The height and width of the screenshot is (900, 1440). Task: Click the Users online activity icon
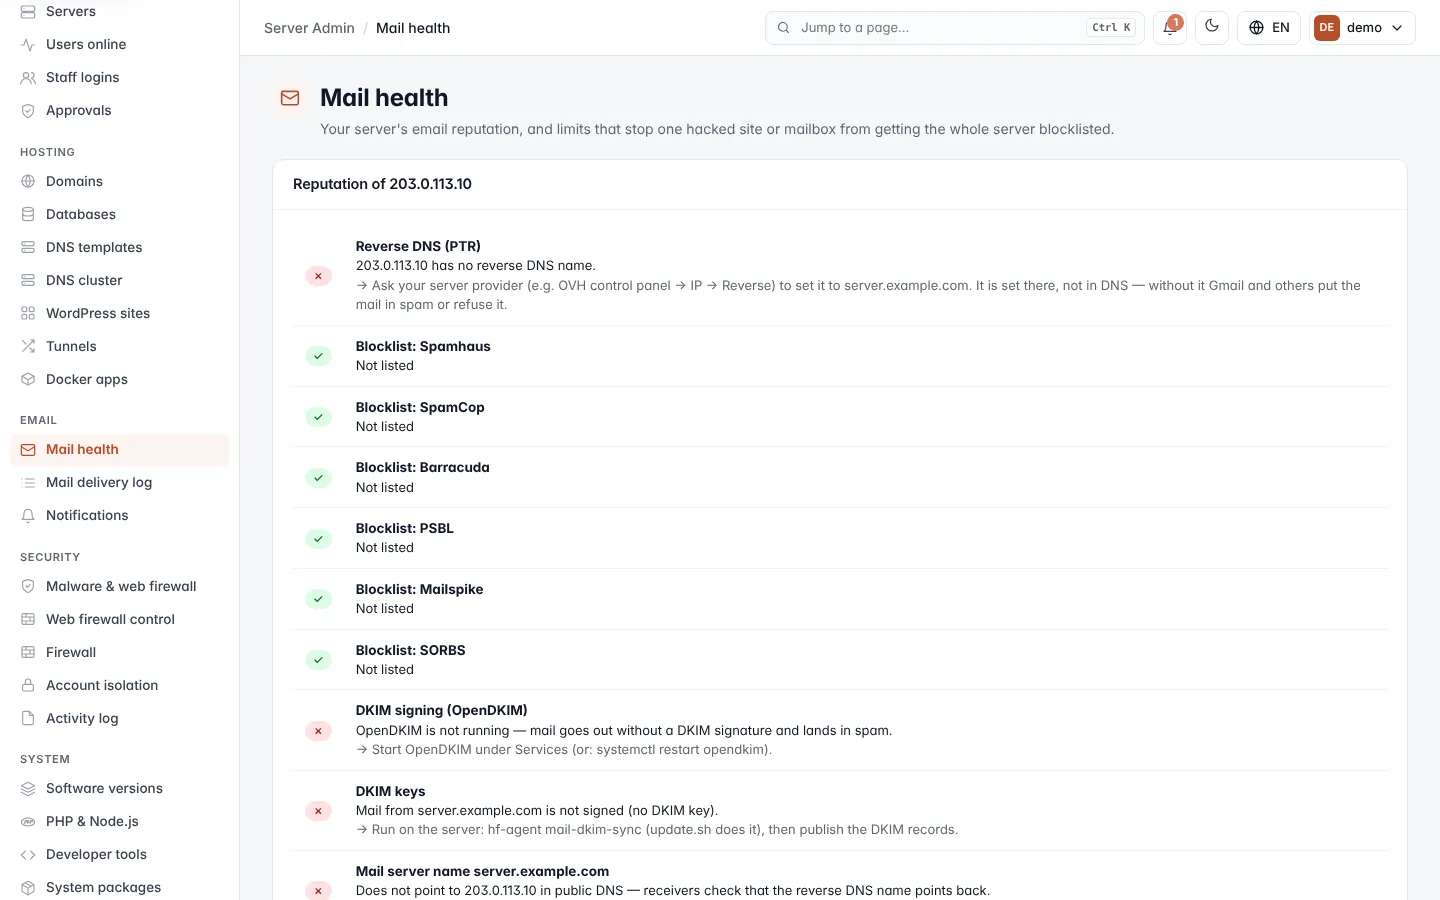click(x=28, y=44)
